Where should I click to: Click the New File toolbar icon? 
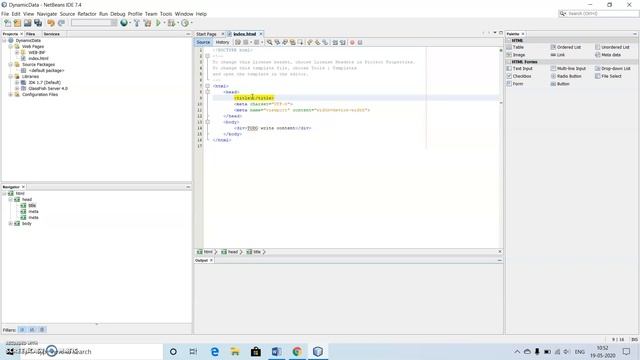click(x=8, y=23)
